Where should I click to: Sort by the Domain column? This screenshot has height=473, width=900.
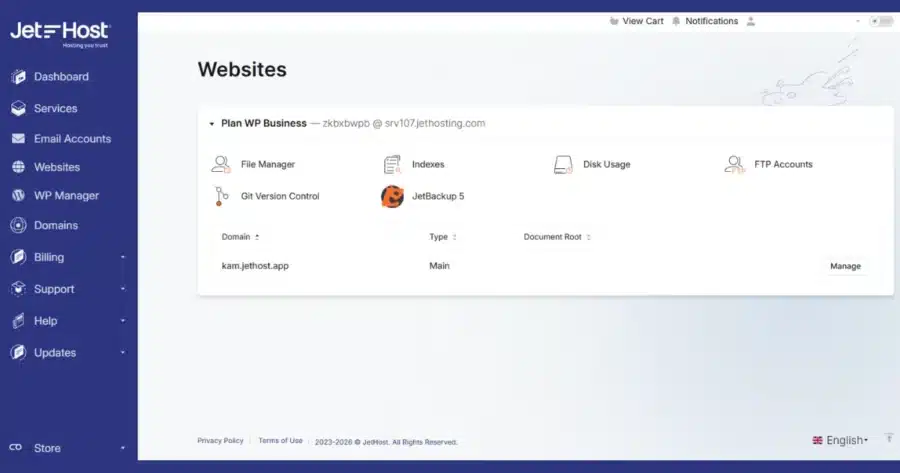pyautogui.click(x=240, y=236)
